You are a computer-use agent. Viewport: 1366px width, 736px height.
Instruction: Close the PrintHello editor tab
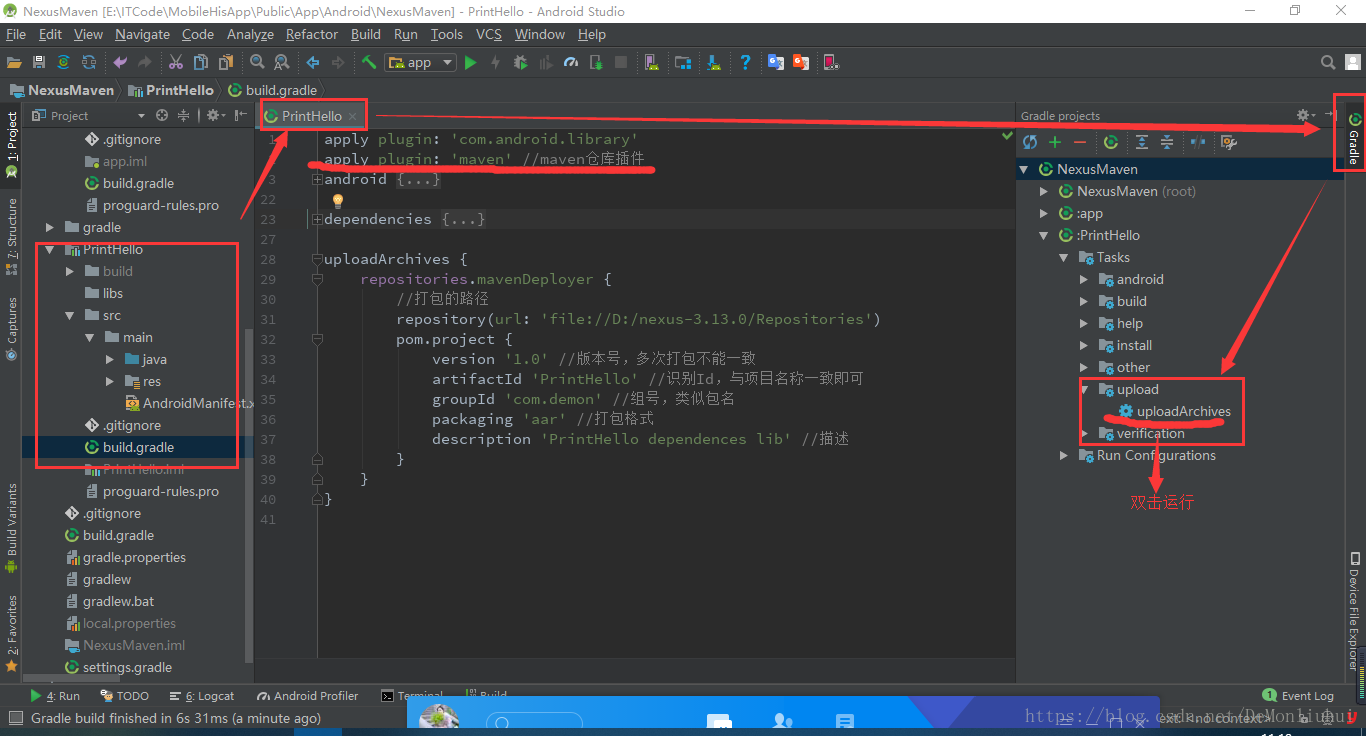pos(352,117)
